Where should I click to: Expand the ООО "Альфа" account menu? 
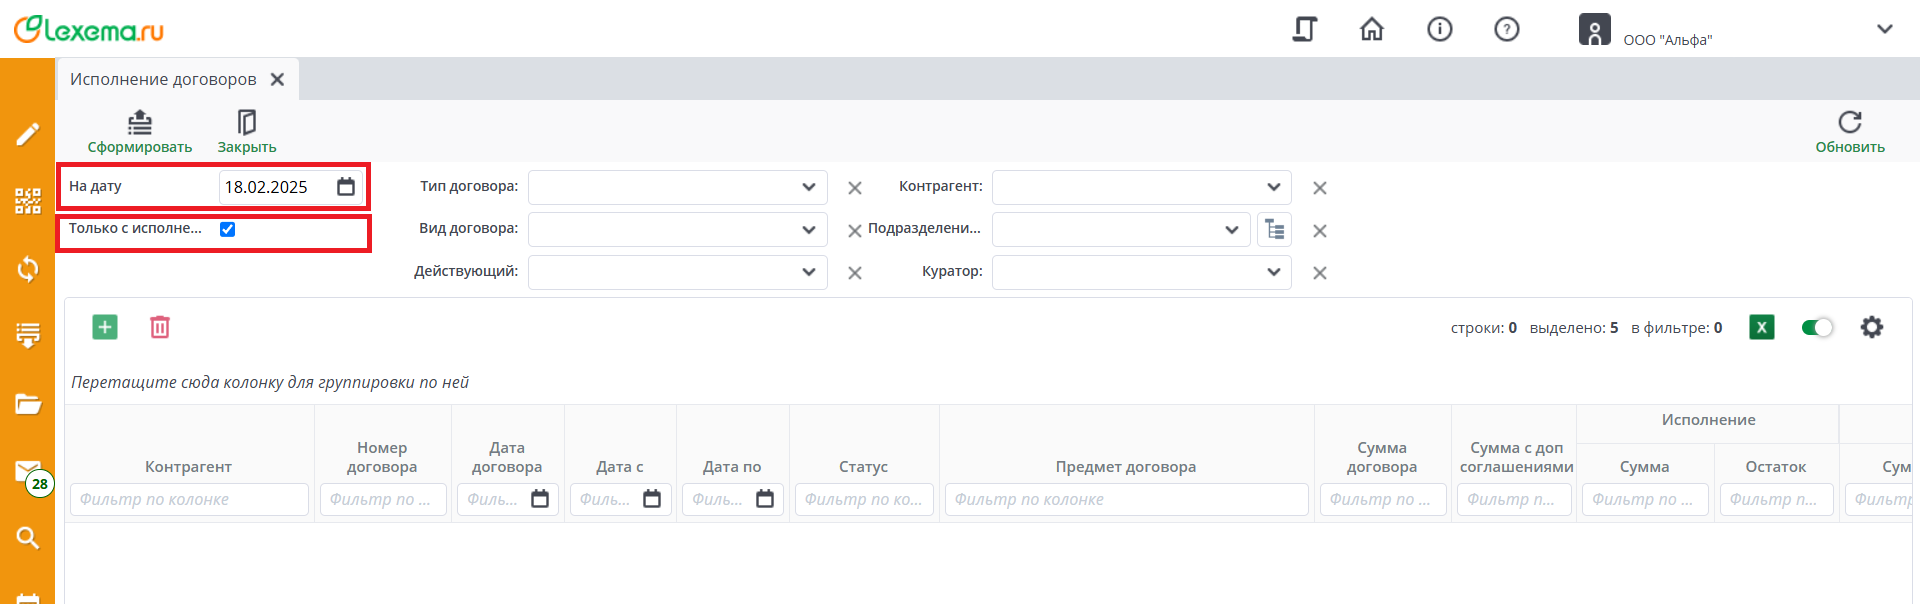click(1885, 29)
